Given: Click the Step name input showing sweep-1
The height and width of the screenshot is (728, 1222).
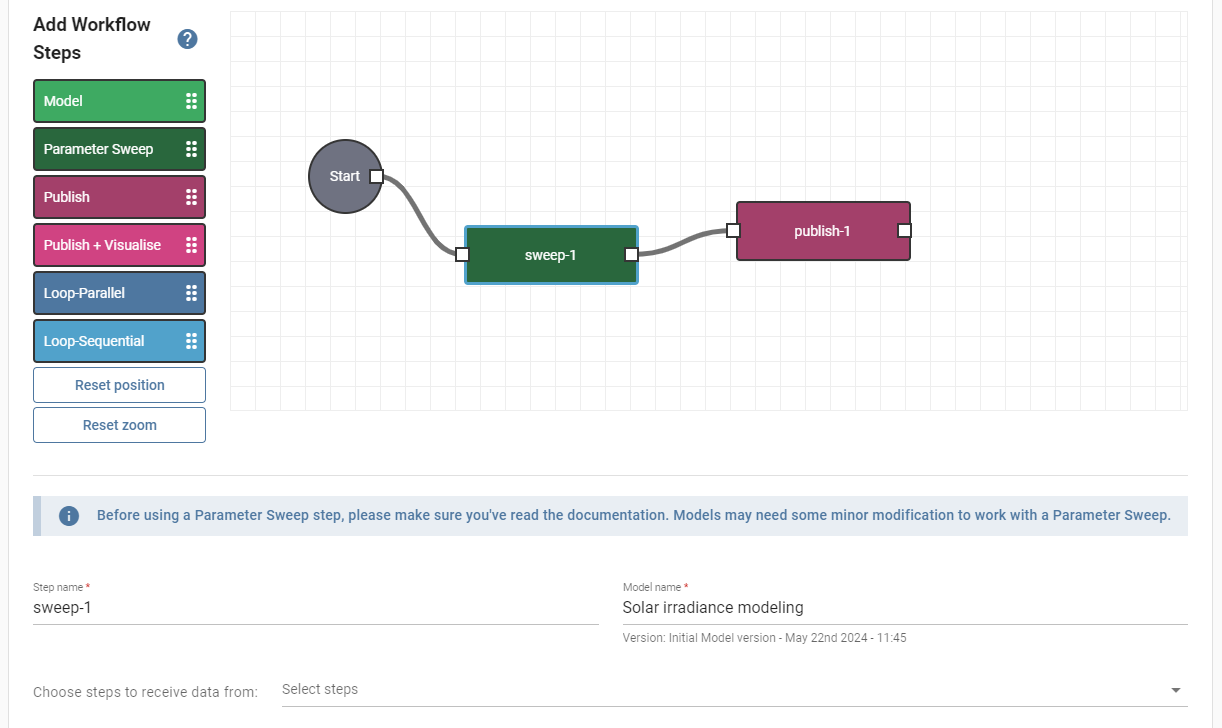Looking at the screenshot, I should pyautogui.click(x=300, y=606).
